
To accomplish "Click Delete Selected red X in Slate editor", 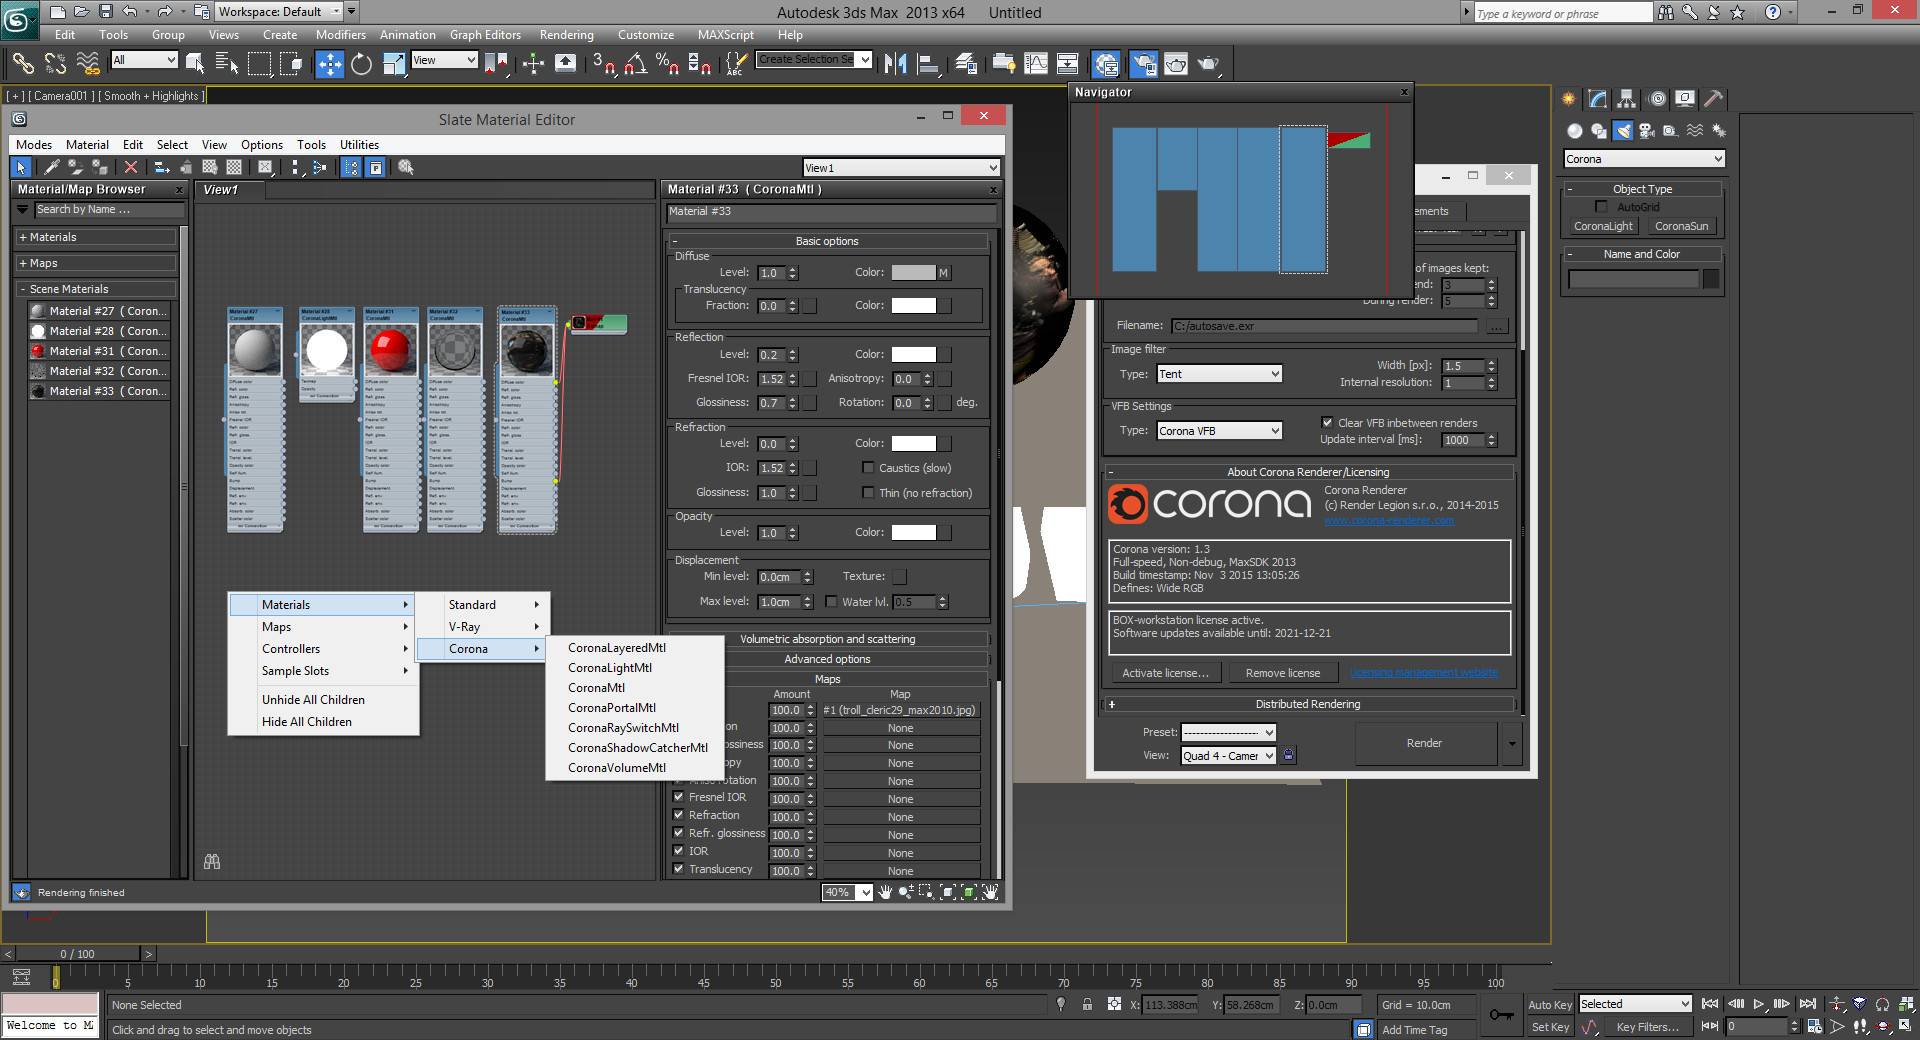I will click(130, 167).
